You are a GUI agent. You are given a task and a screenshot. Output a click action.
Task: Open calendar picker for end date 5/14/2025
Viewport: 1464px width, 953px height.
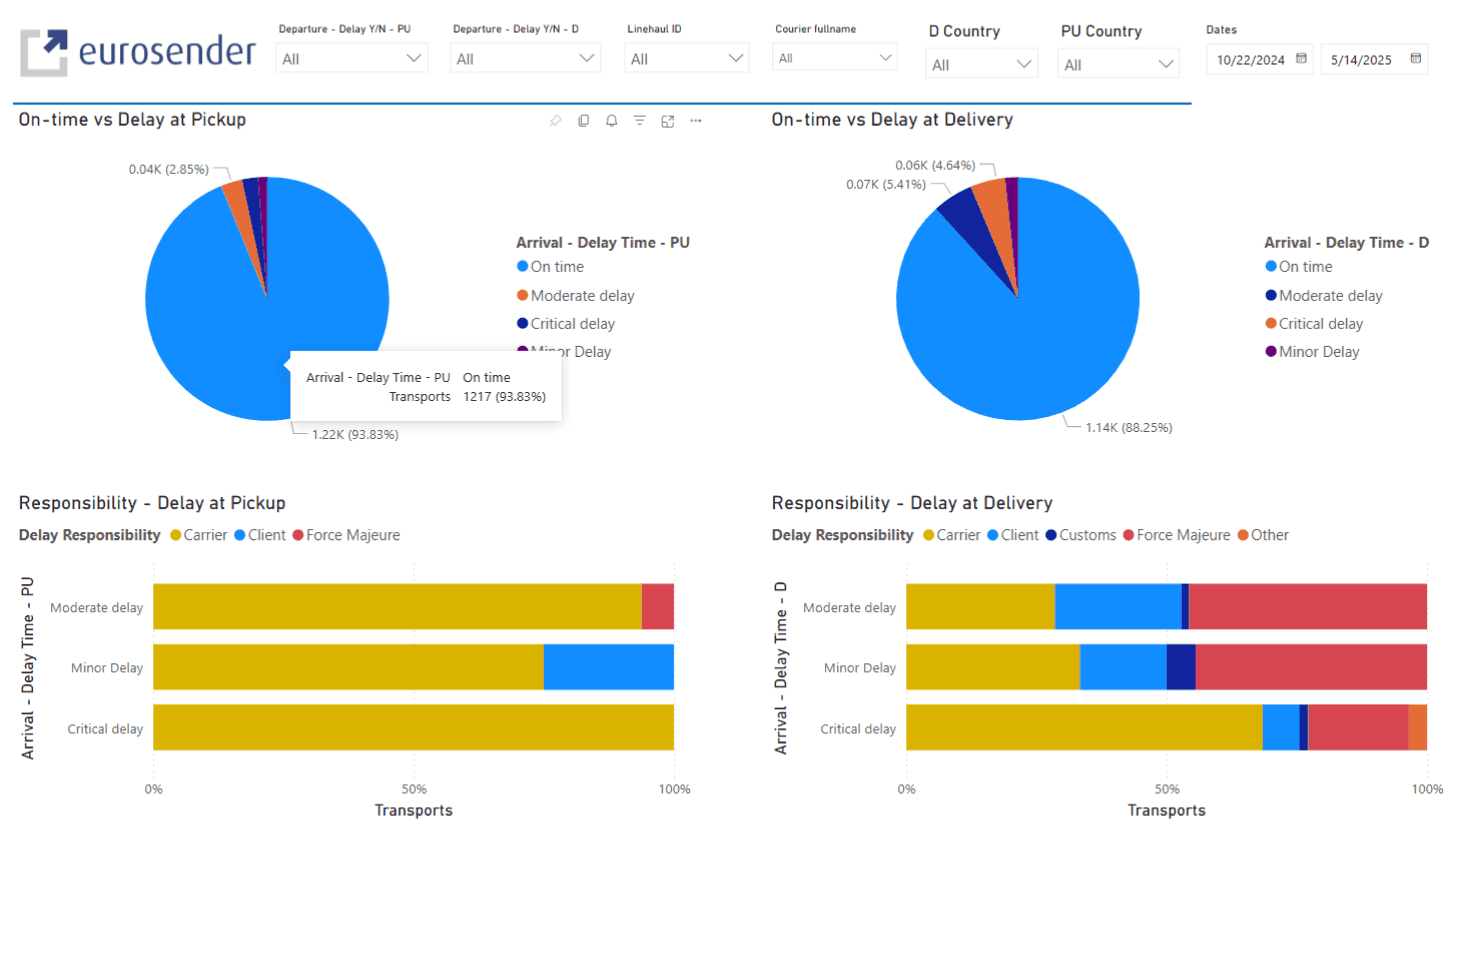coord(1415,59)
